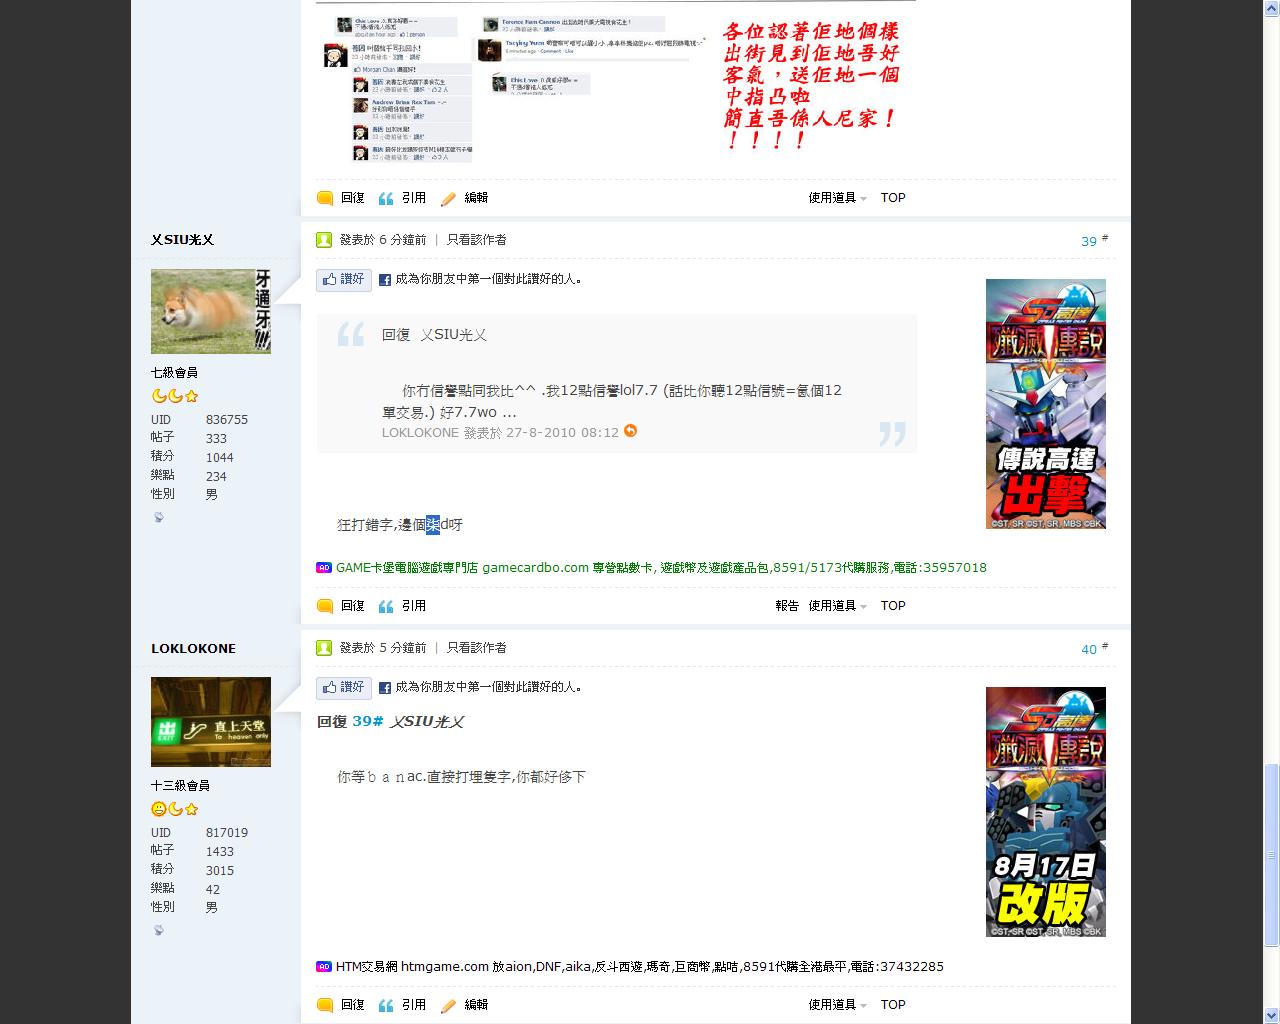Click 回復 reply on post 39
1280x1024 pixels.
[x=341, y=606]
